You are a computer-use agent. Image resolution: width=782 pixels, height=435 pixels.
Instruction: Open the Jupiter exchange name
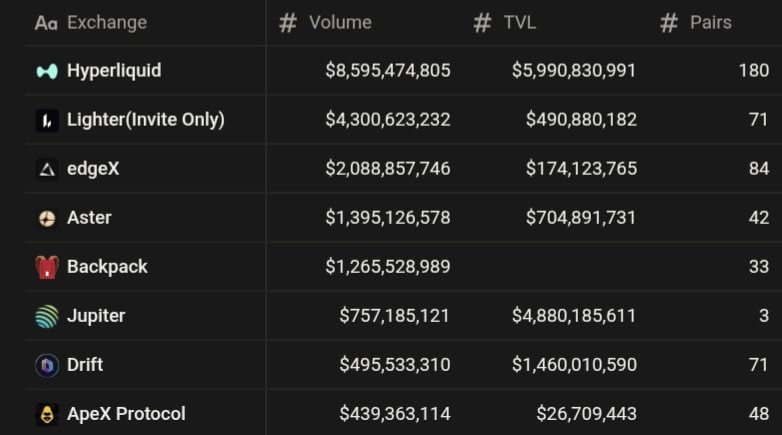96,316
